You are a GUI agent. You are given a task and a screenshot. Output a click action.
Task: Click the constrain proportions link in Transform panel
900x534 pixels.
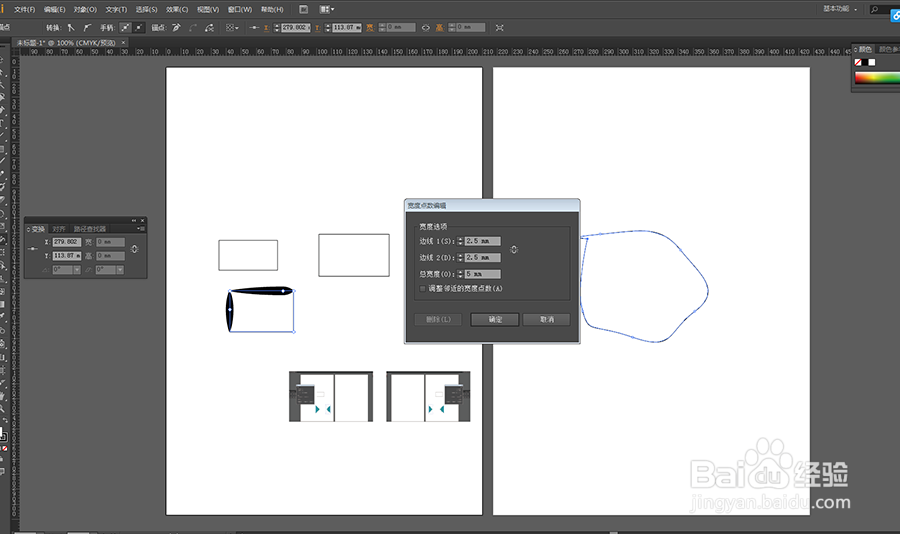tap(134, 249)
